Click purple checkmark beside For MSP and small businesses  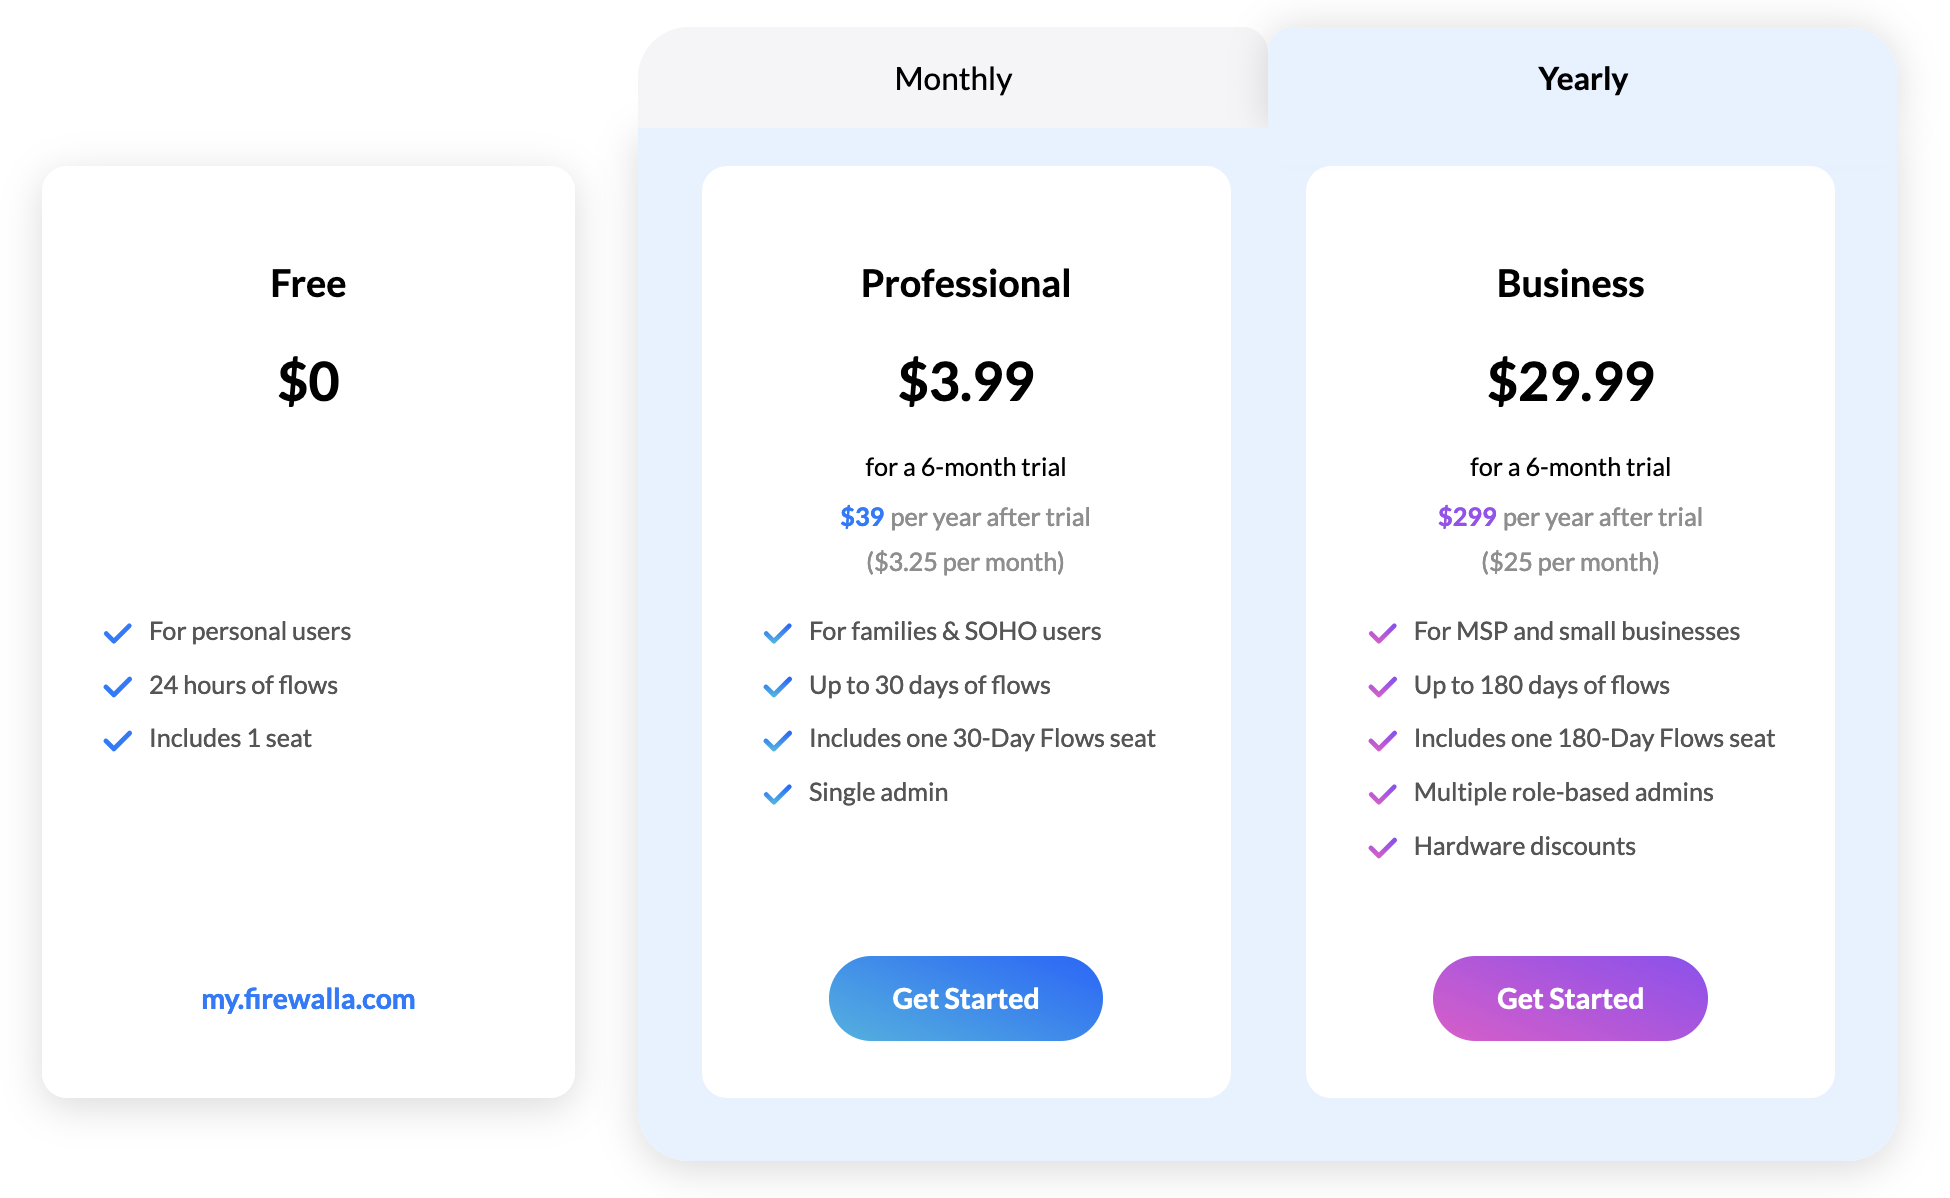click(x=1383, y=633)
